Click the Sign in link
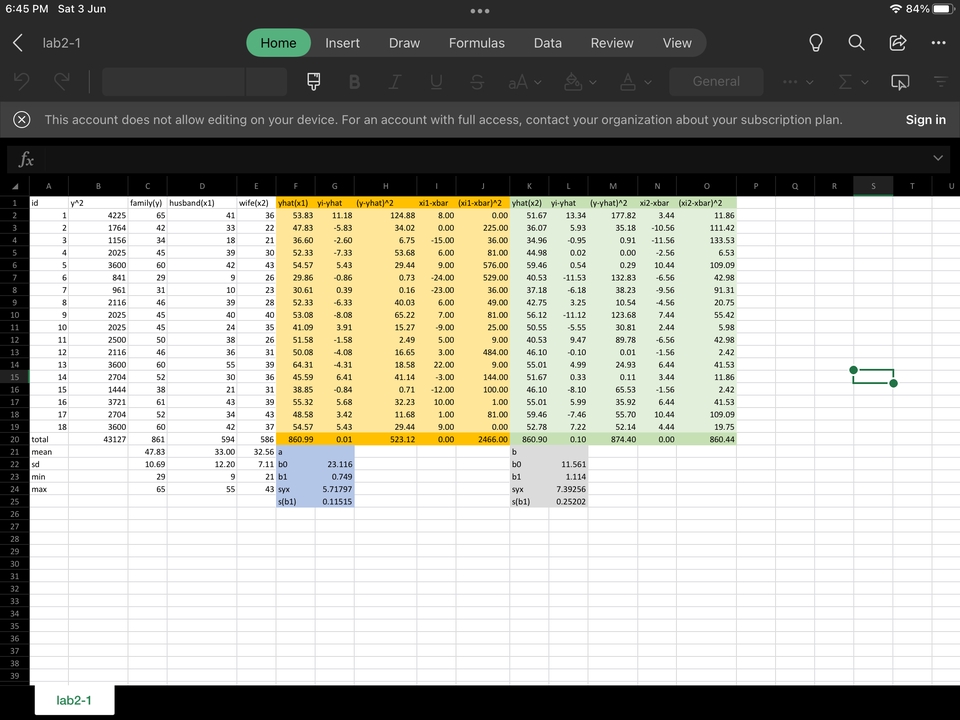This screenshot has width=960, height=720. pyautogui.click(x=925, y=119)
